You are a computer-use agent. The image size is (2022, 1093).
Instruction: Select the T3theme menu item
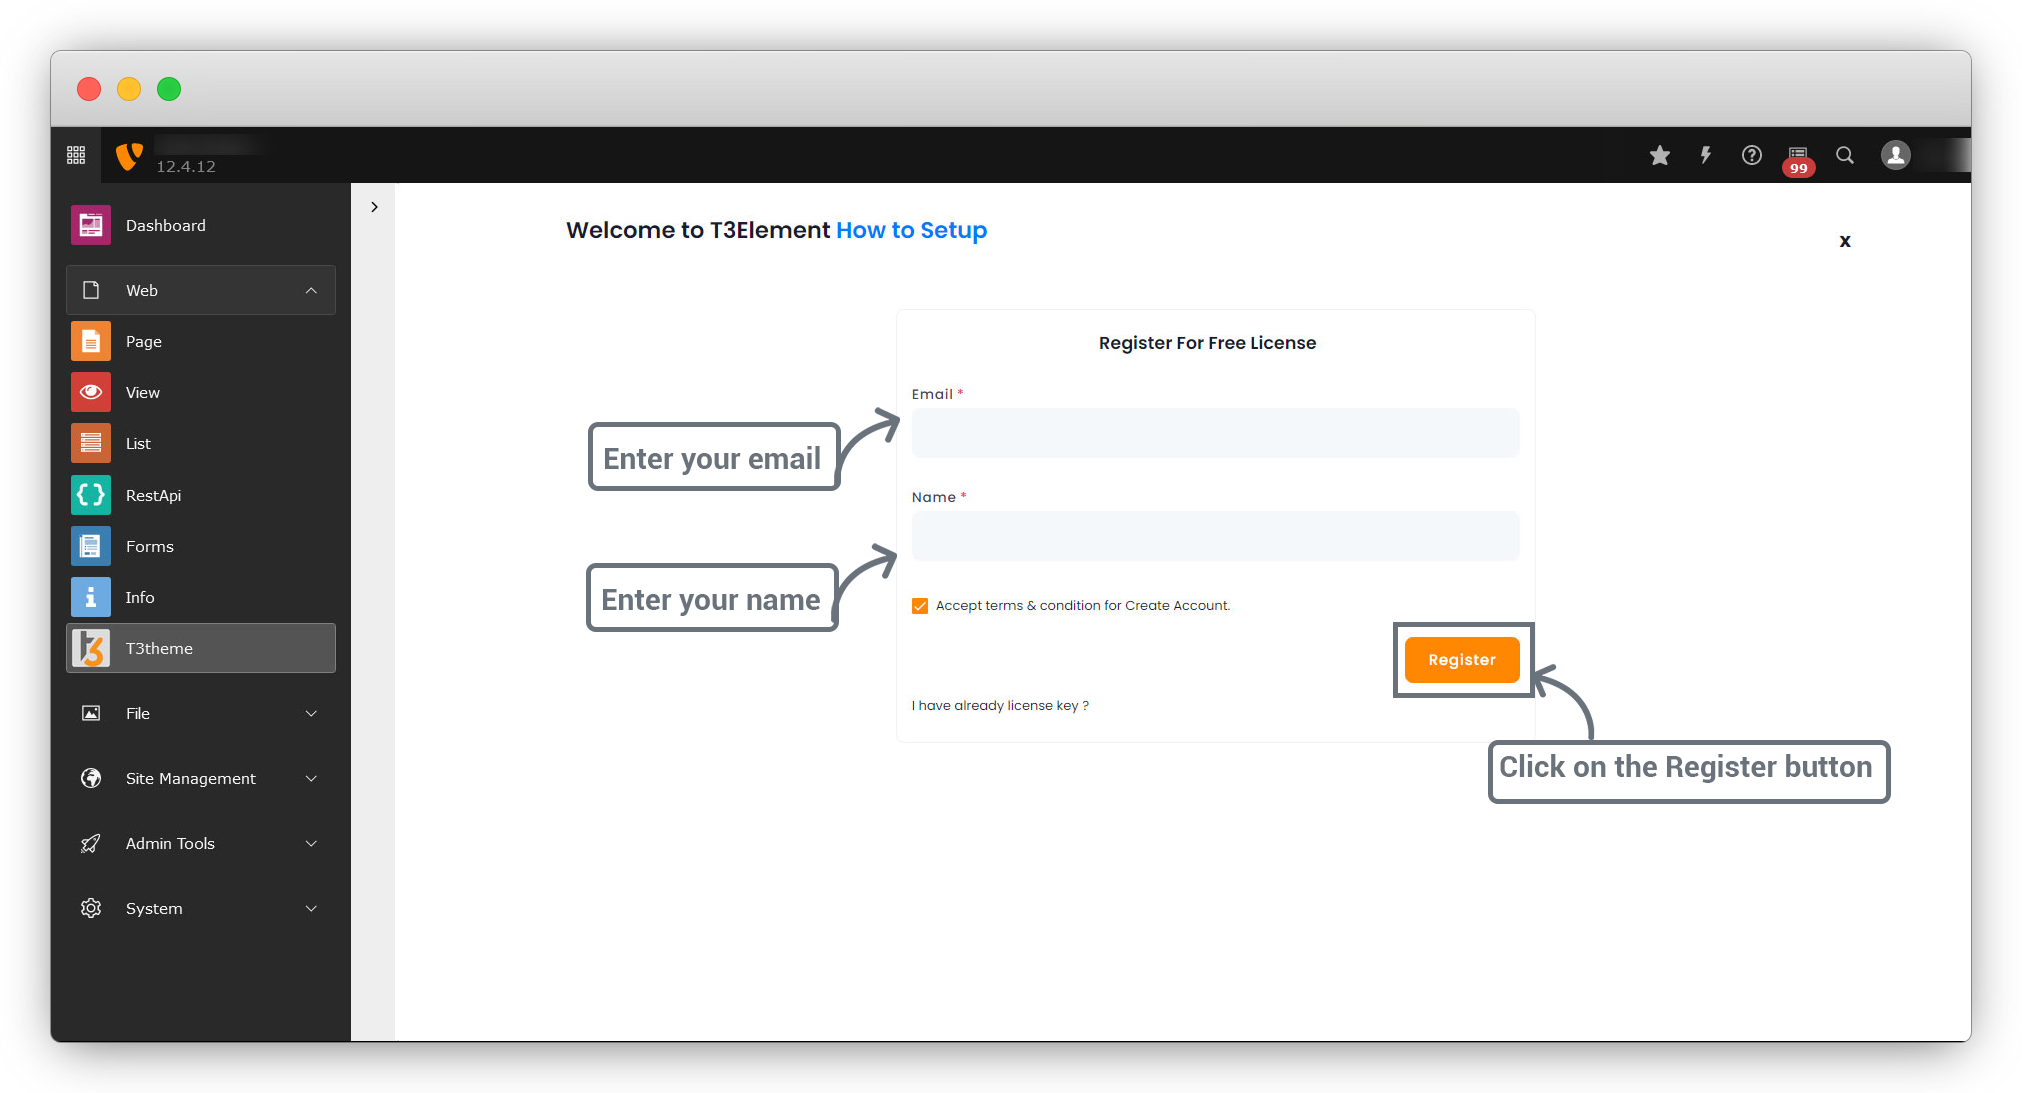point(201,648)
